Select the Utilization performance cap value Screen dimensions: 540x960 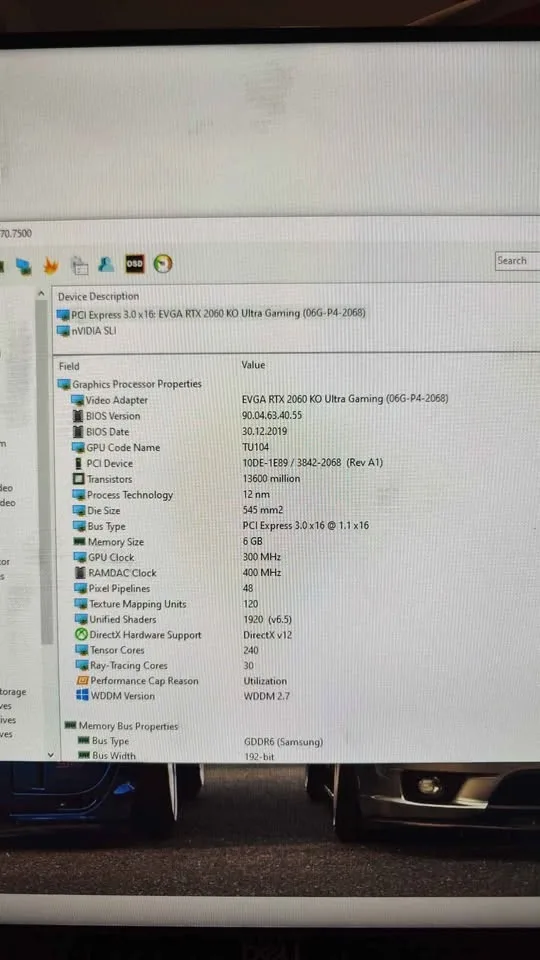tap(265, 681)
